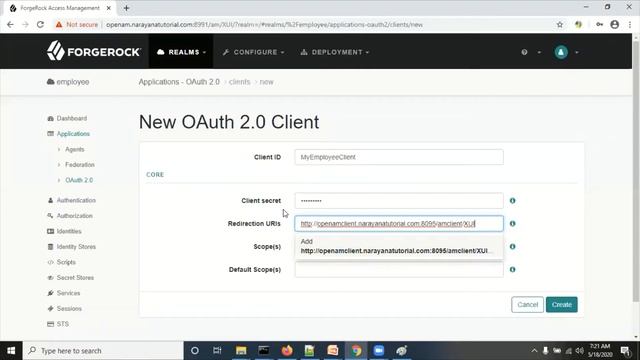Screen dimensions: 640x360
Task: Select Applications in sidebar
Action: coord(73,134)
